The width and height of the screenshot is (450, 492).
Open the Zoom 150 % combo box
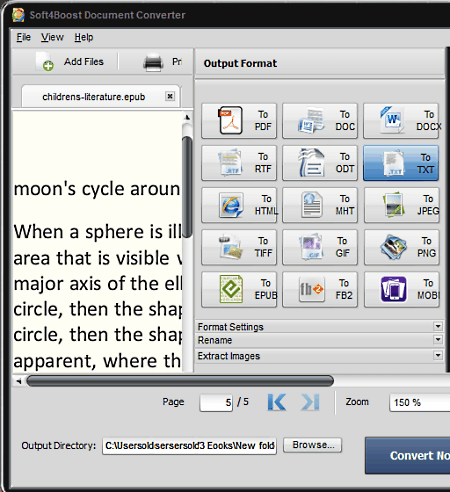coord(420,403)
